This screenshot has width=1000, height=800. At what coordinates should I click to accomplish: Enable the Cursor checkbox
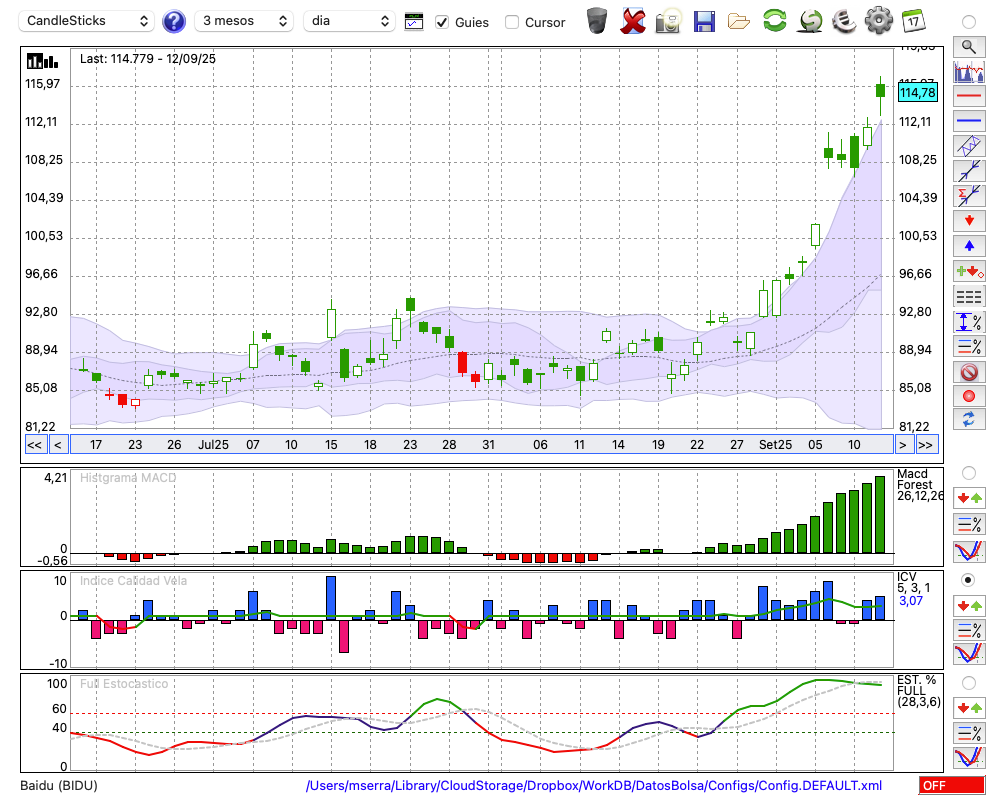point(511,22)
